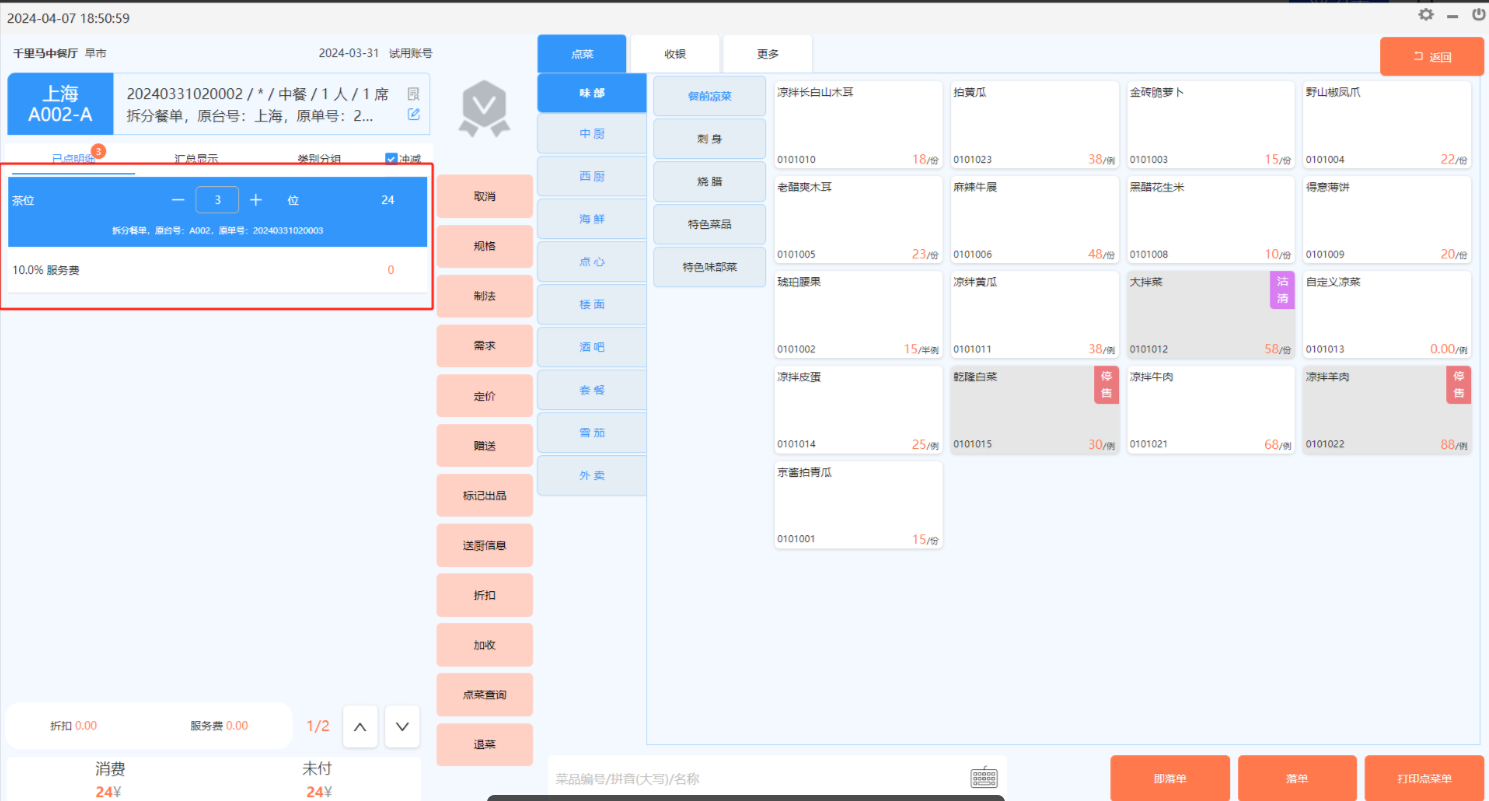Open the 更多 tab
The image size is (1489, 801).
(767, 54)
